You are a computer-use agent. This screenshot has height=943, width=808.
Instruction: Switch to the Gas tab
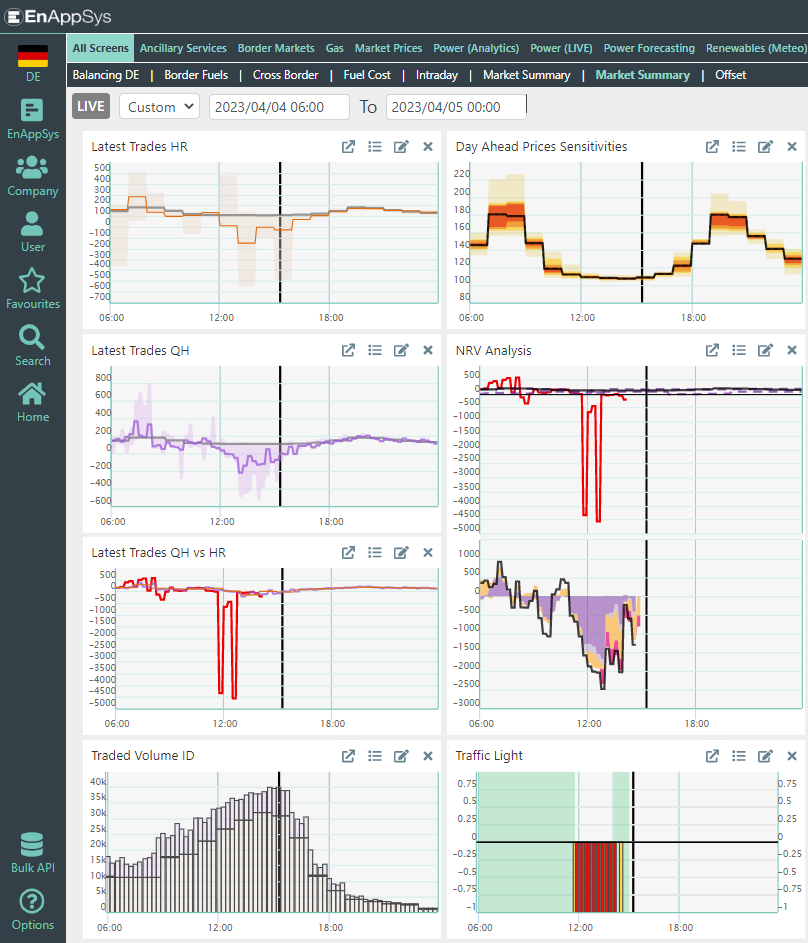tap(334, 48)
